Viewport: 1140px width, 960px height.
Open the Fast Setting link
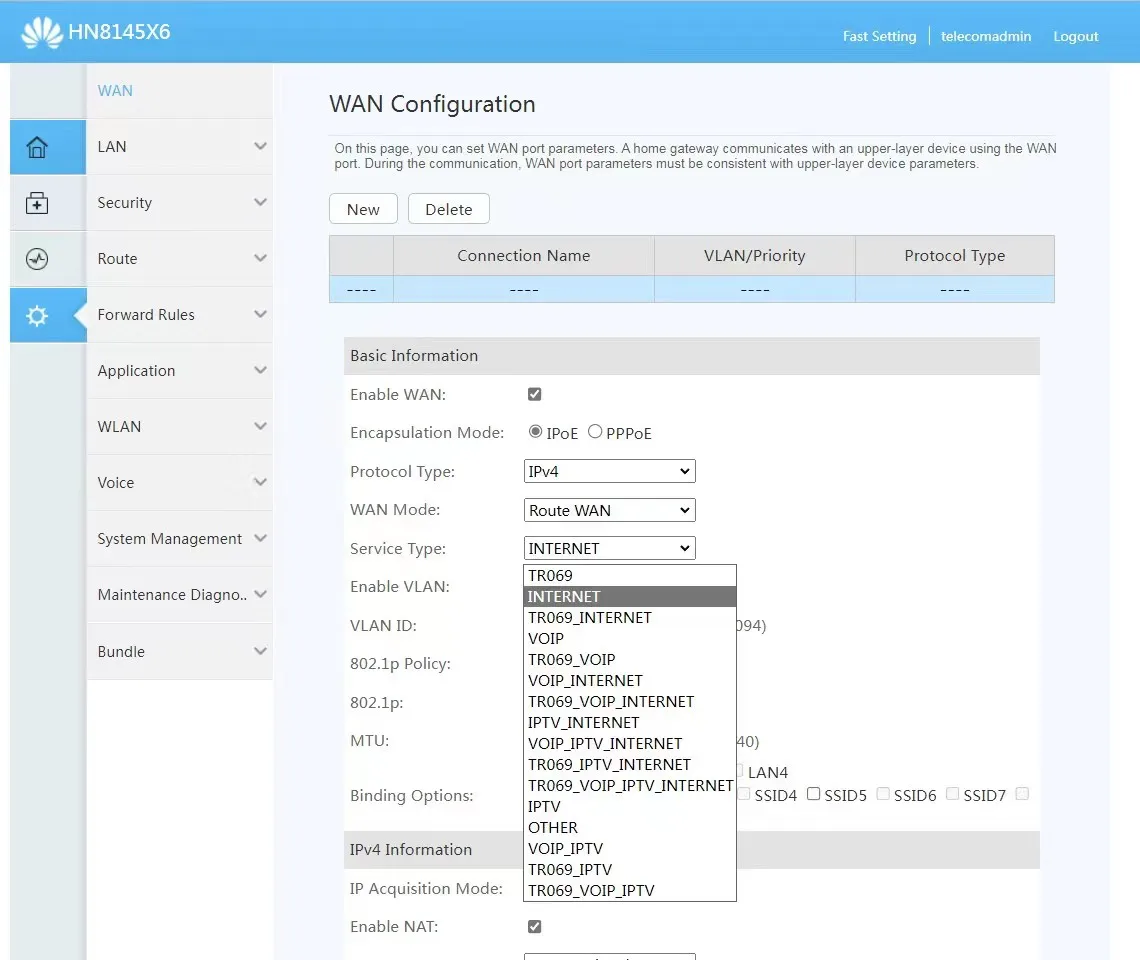(x=879, y=36)
